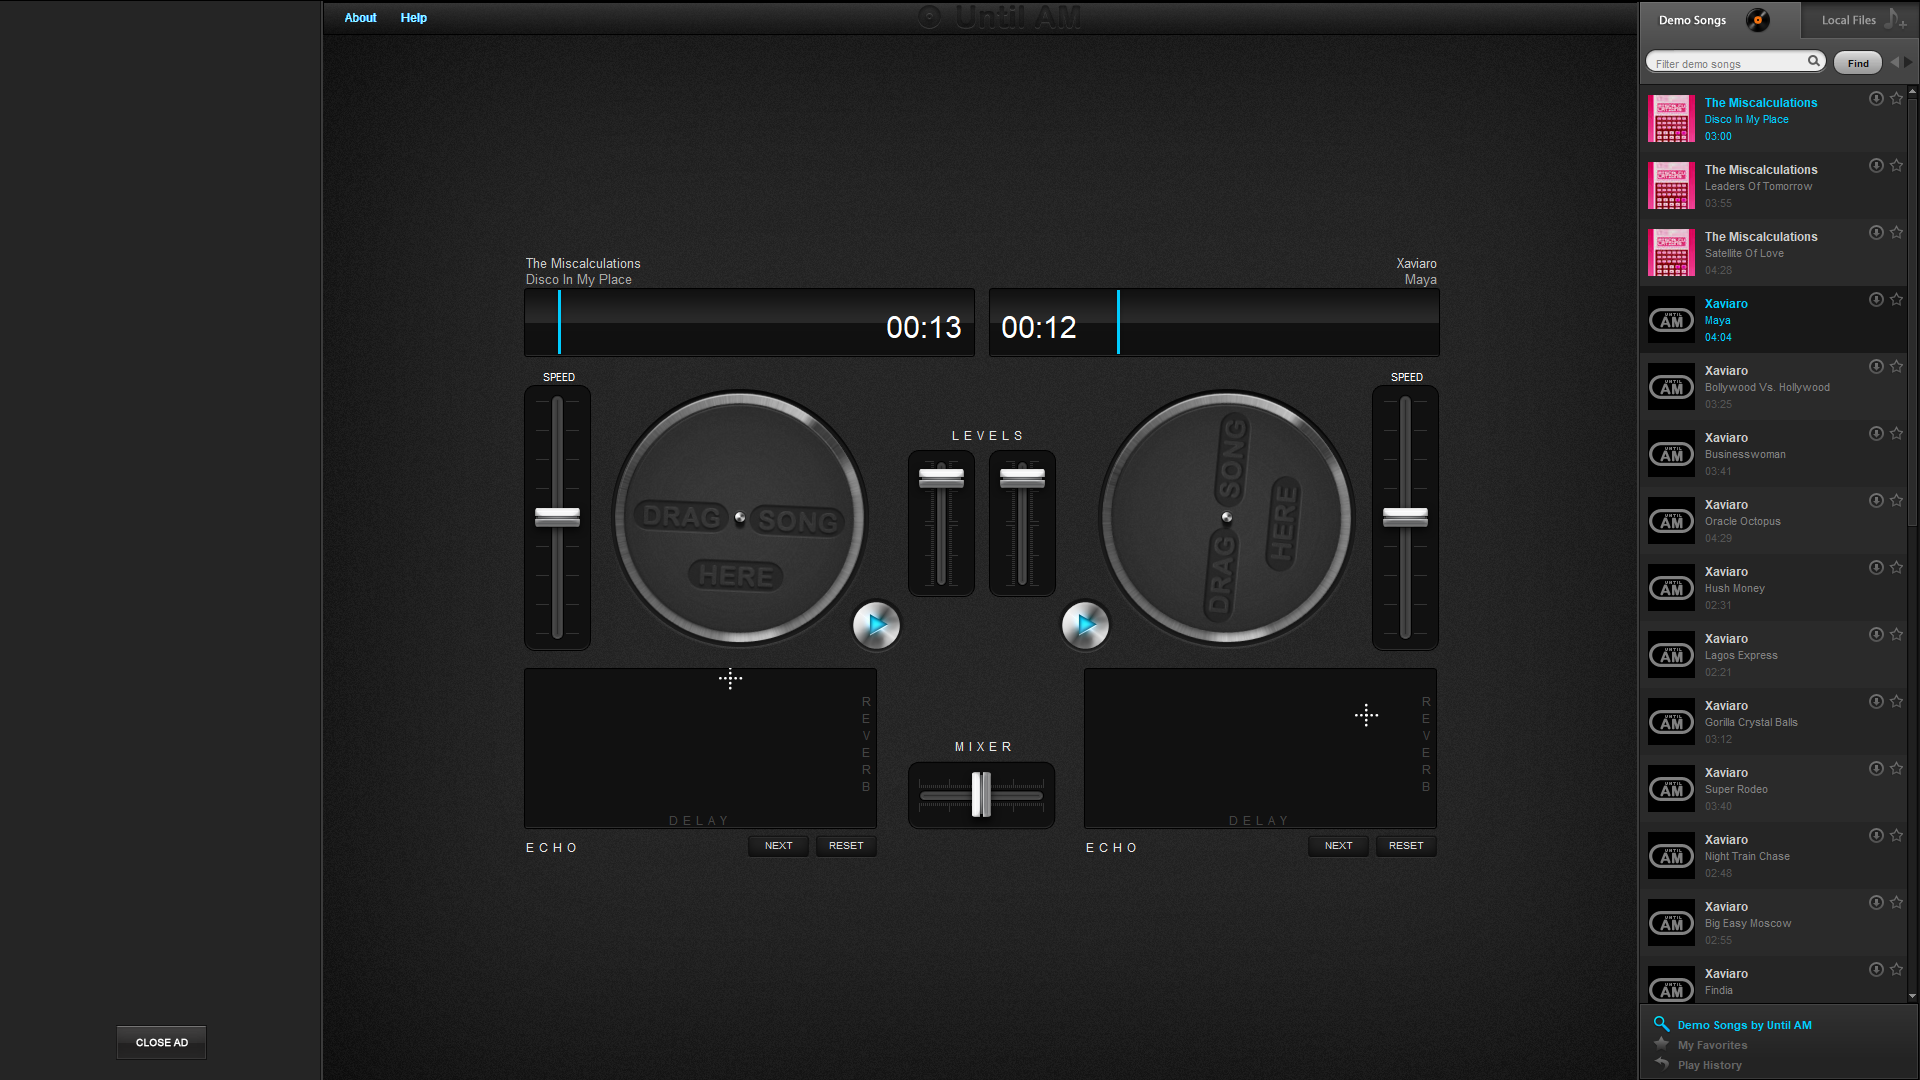Download Businesswoman song
The height and width of the screenshot is (1080, 1920).
pyautogui.click(x=1876, y=434)
